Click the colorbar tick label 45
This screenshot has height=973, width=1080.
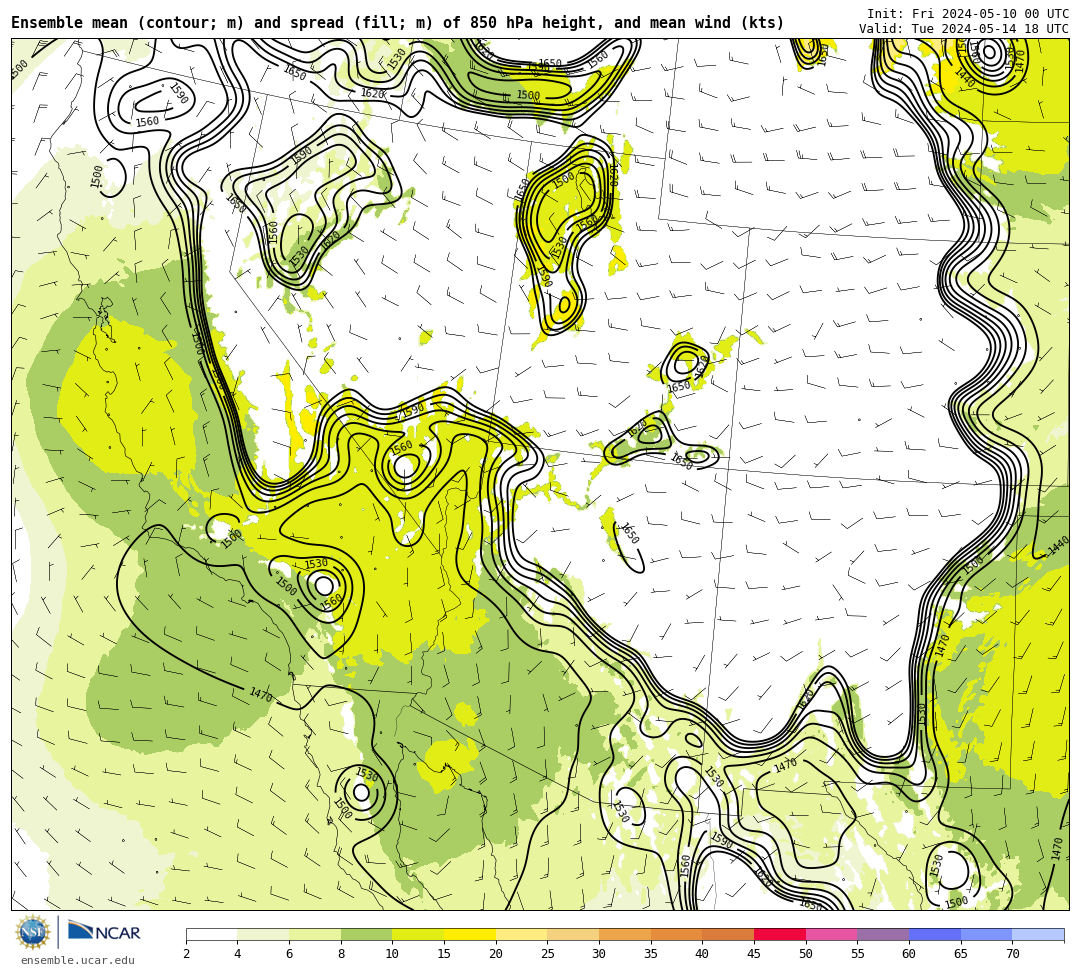pos(754,954)
